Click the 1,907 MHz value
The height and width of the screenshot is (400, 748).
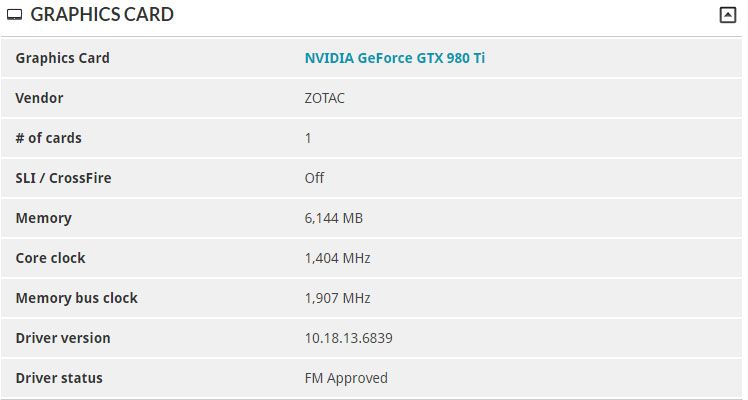pyautogui.click(x=337, y=298)
